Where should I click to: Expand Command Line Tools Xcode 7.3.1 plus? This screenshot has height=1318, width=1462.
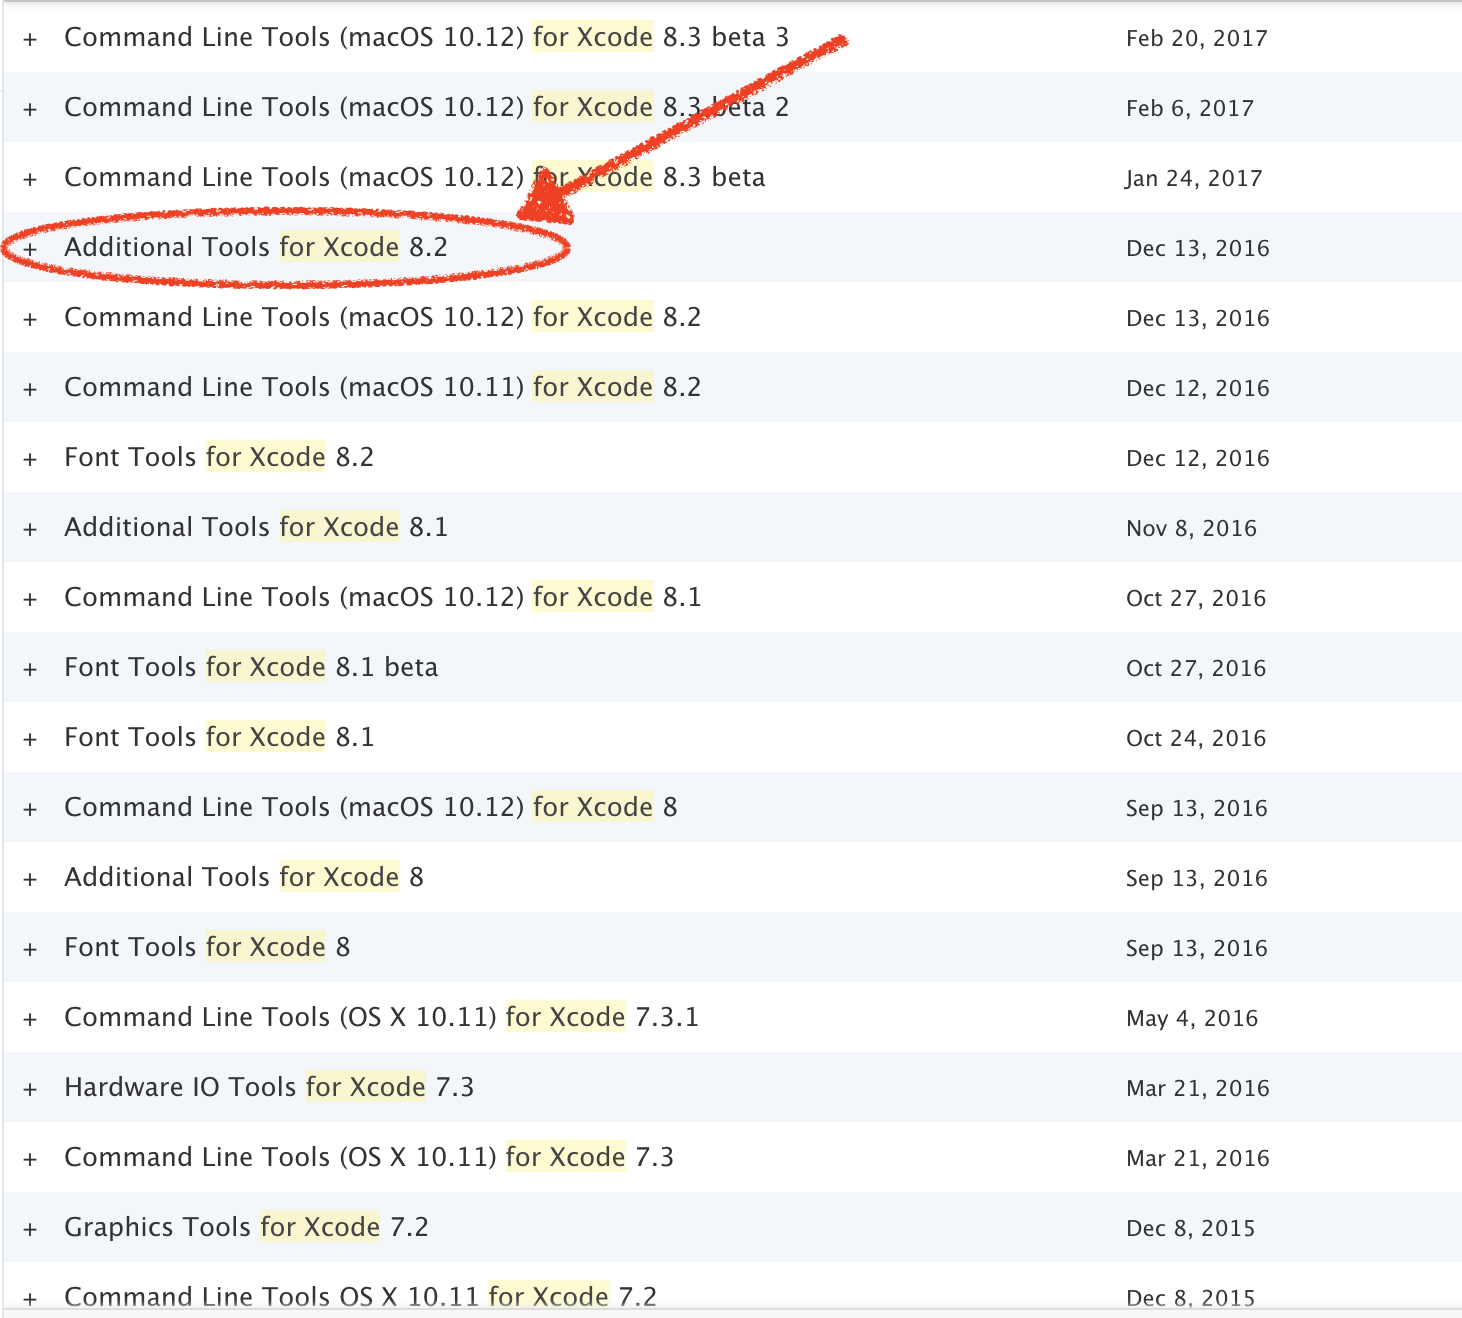coord(30,1020)
